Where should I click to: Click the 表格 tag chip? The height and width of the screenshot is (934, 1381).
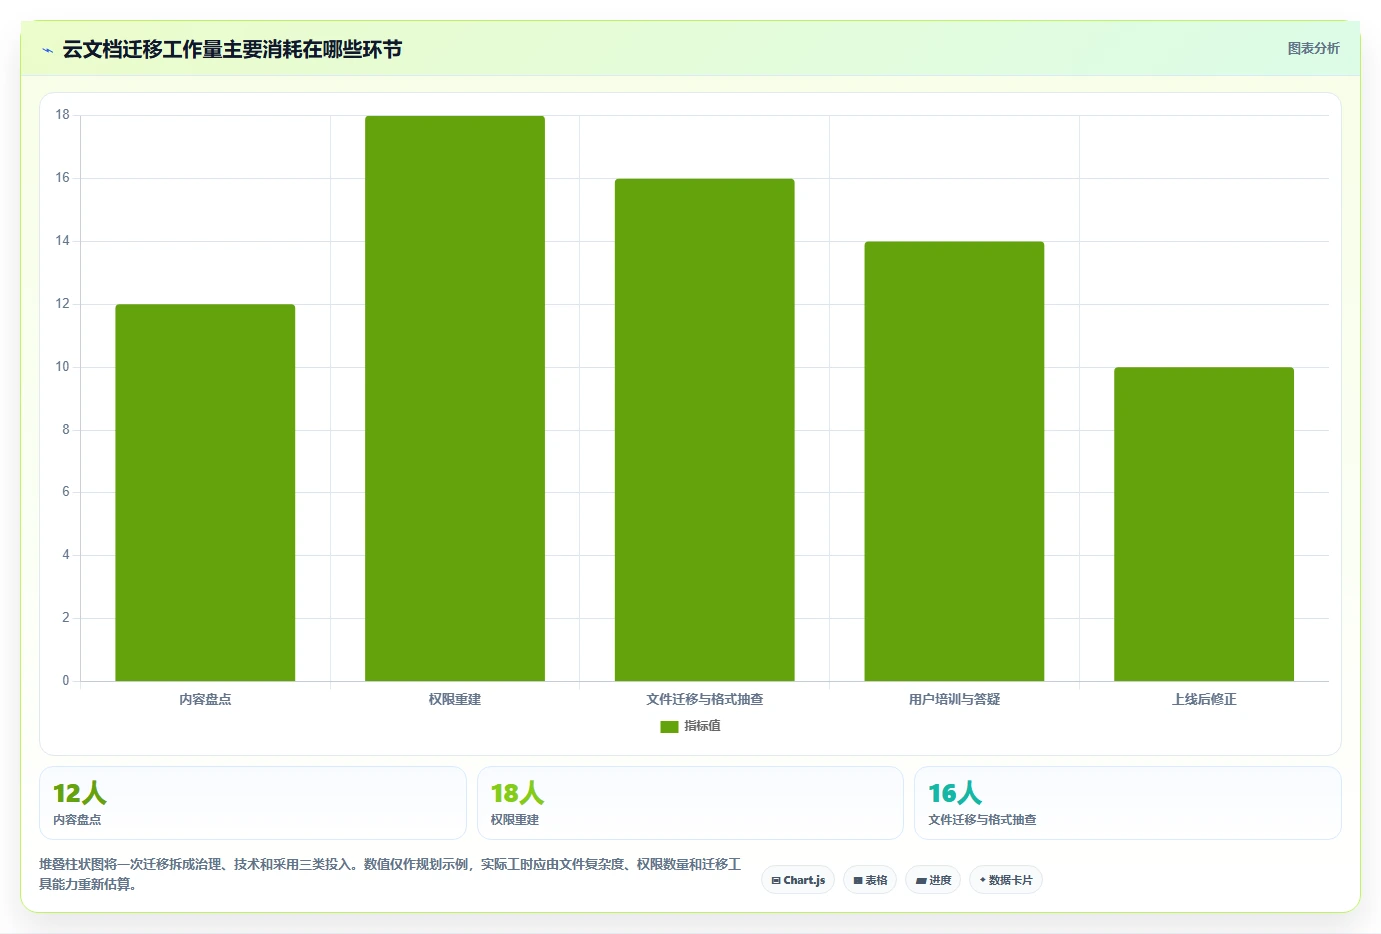870,880
